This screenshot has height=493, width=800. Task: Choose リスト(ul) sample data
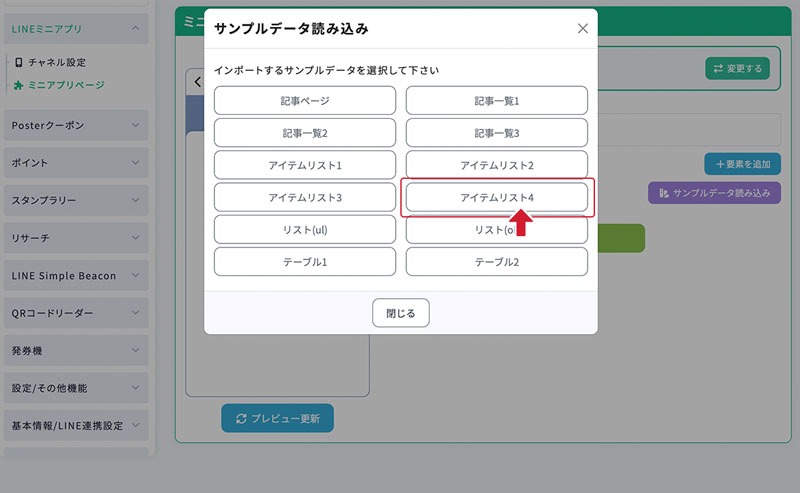[x=305, y=230]
